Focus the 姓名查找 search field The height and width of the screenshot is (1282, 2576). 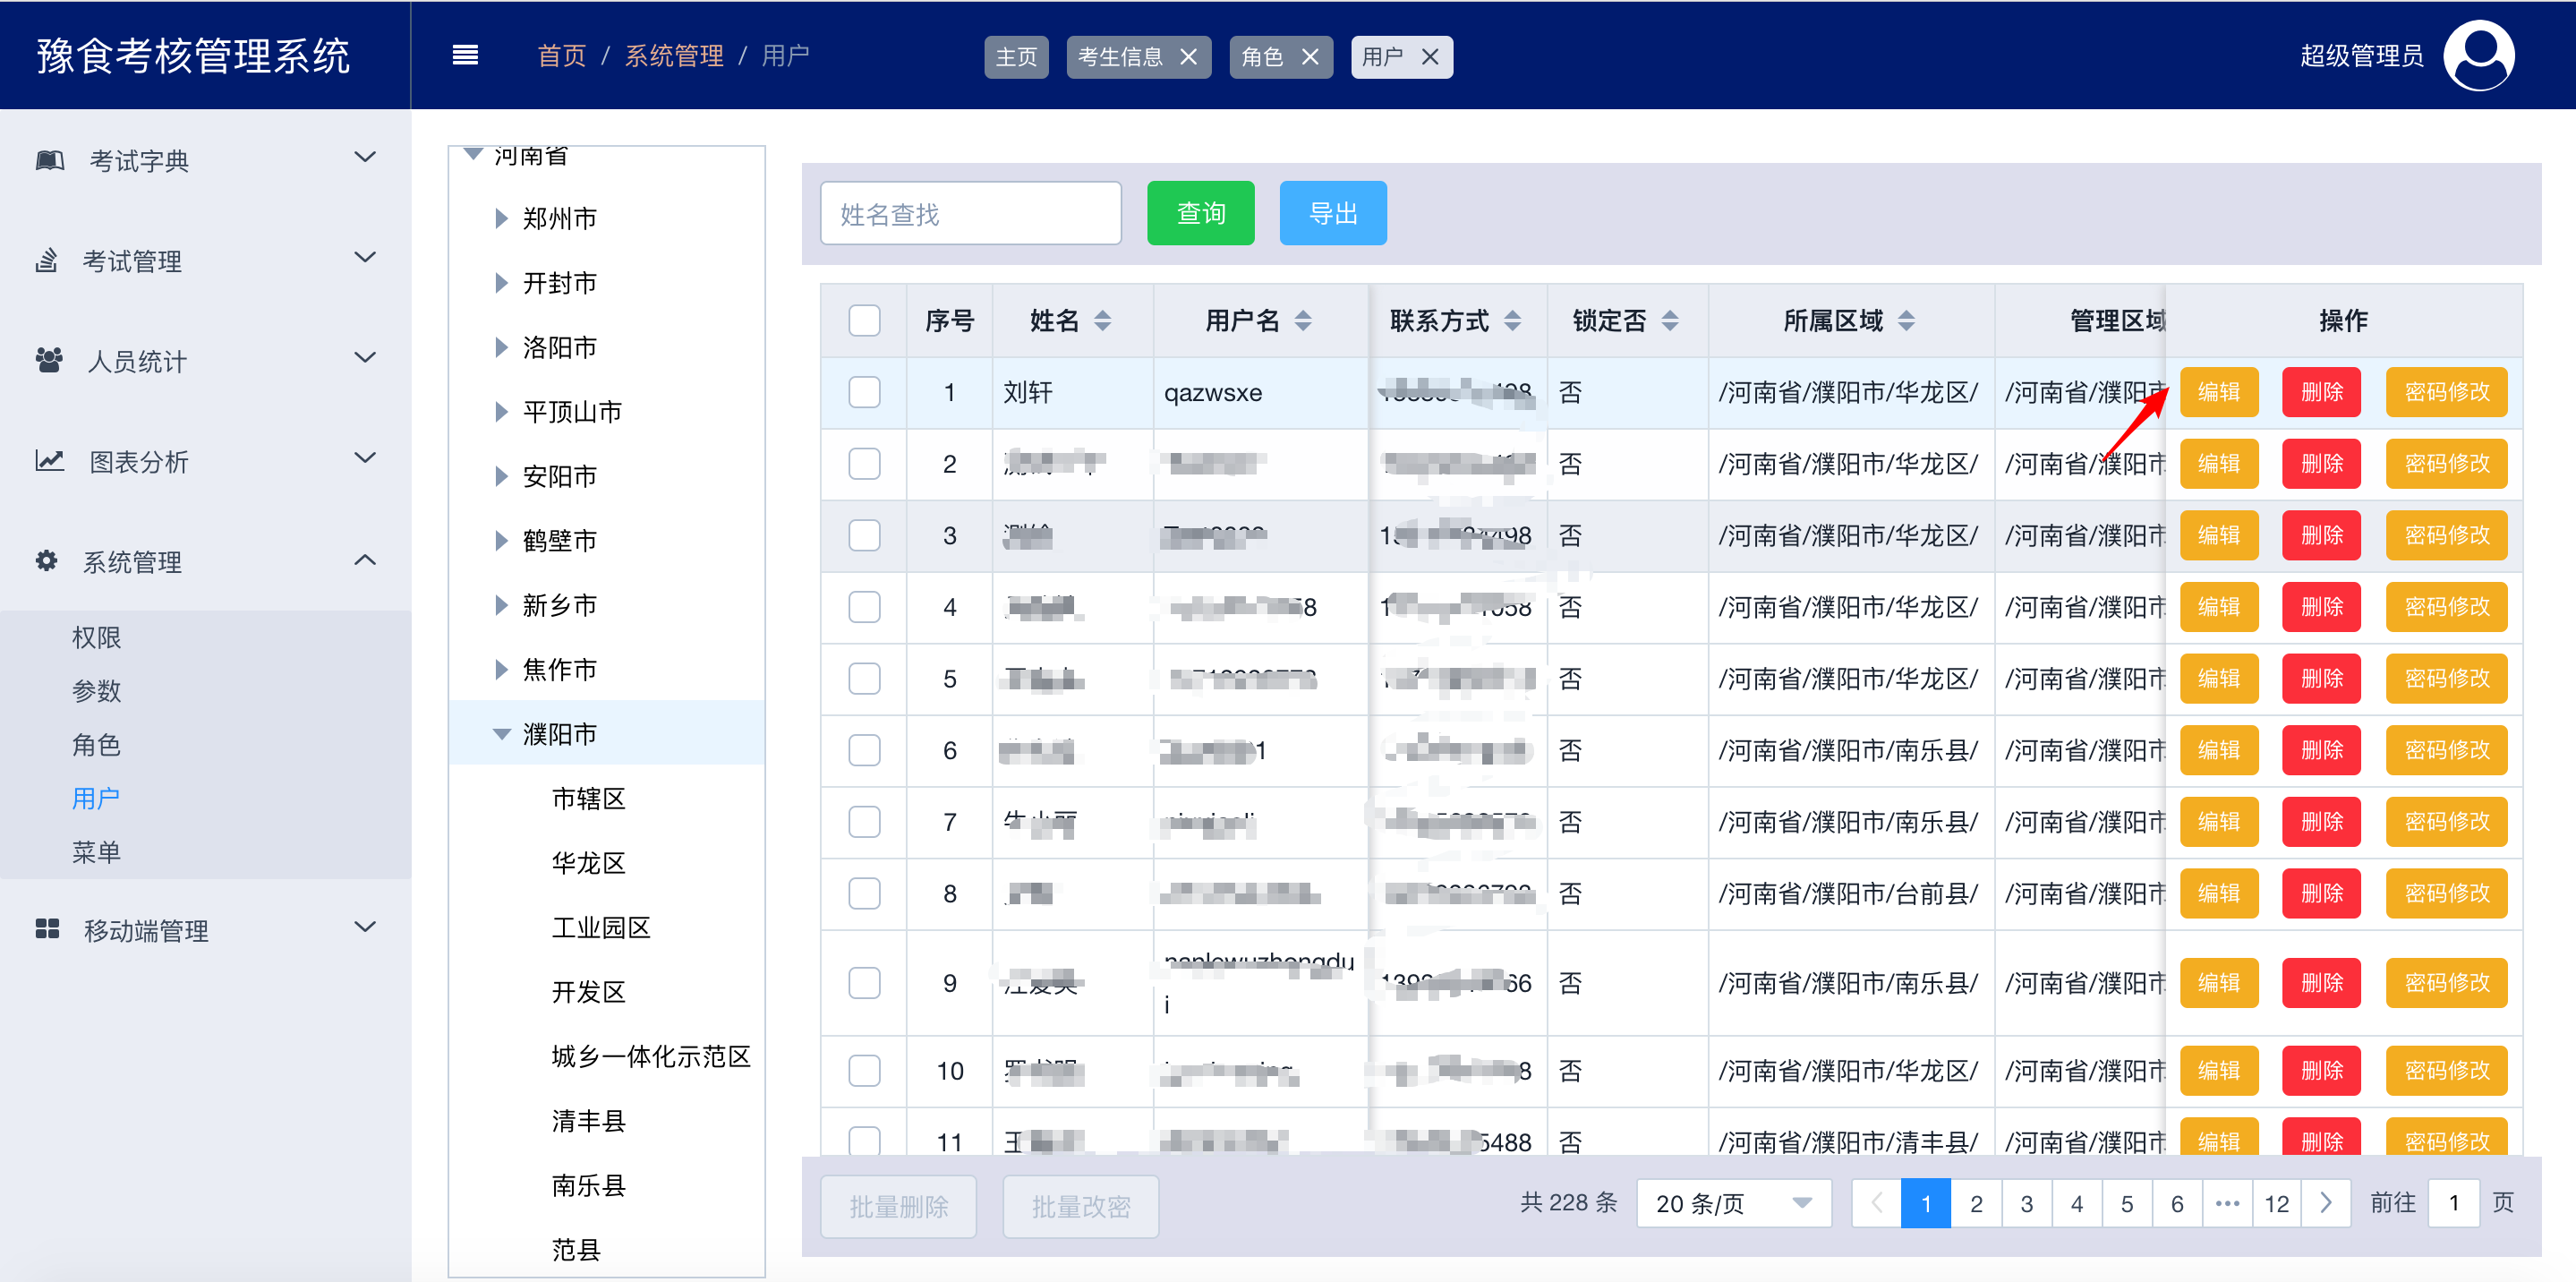tap(970, 213)
